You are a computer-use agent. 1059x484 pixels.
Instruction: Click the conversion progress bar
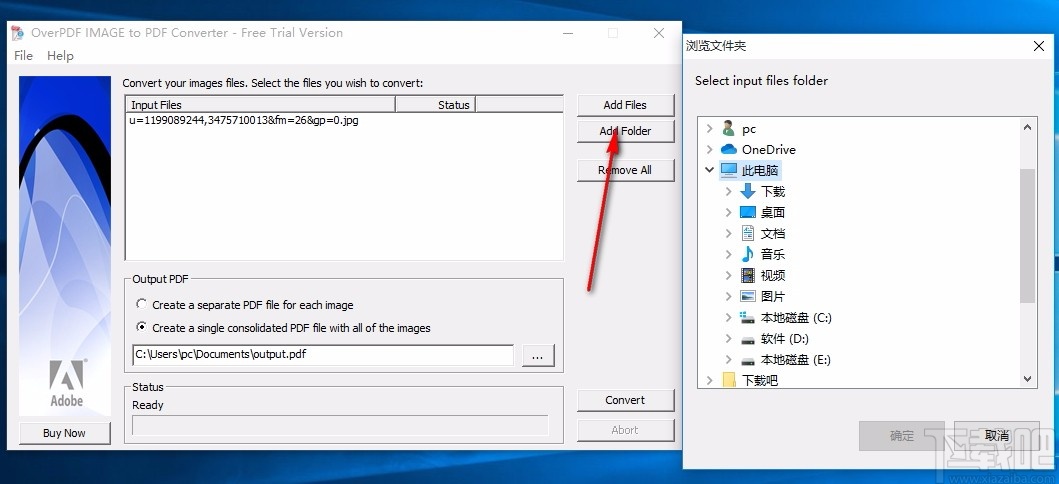pyautogui.click(x=340, y=426)
